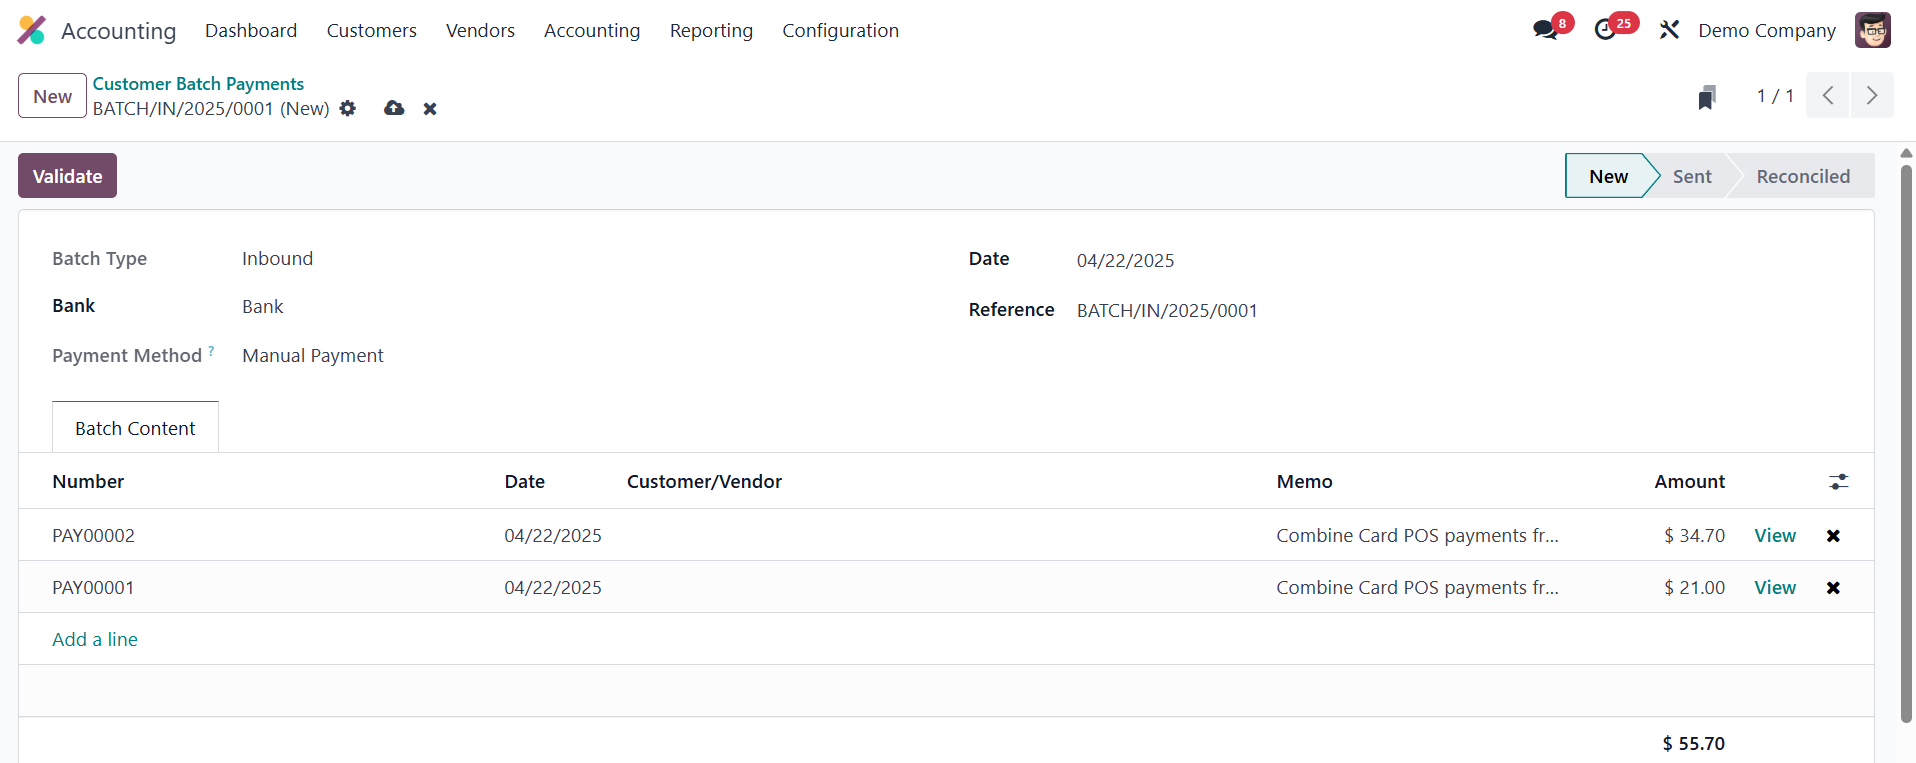Open the discuss messages icon
The height and width of the screenshot is (763, 1916).
1546,30
